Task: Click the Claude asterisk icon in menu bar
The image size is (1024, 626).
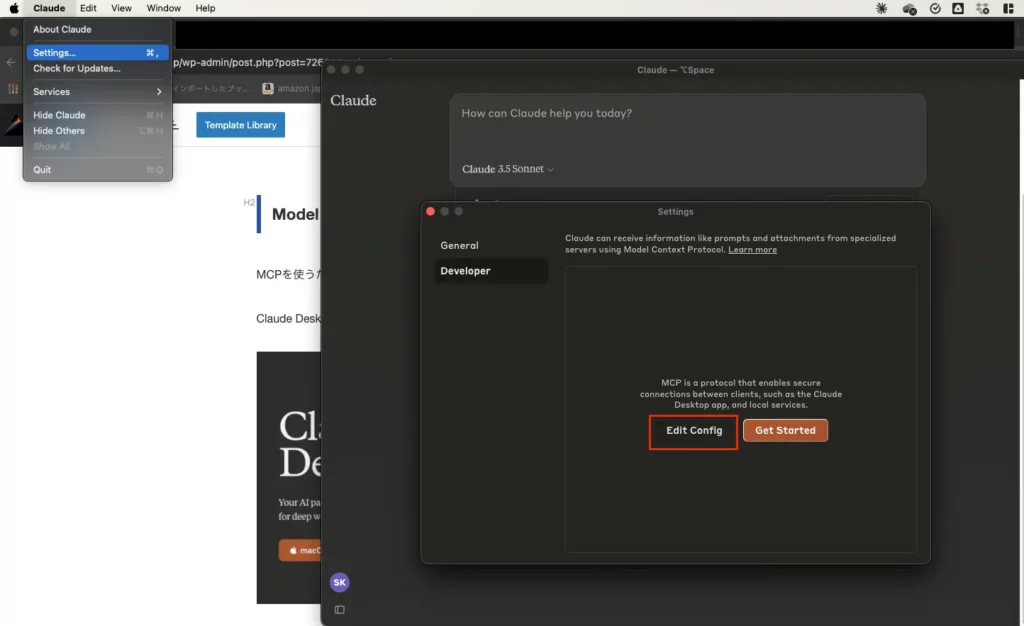Action: point(881,8)
